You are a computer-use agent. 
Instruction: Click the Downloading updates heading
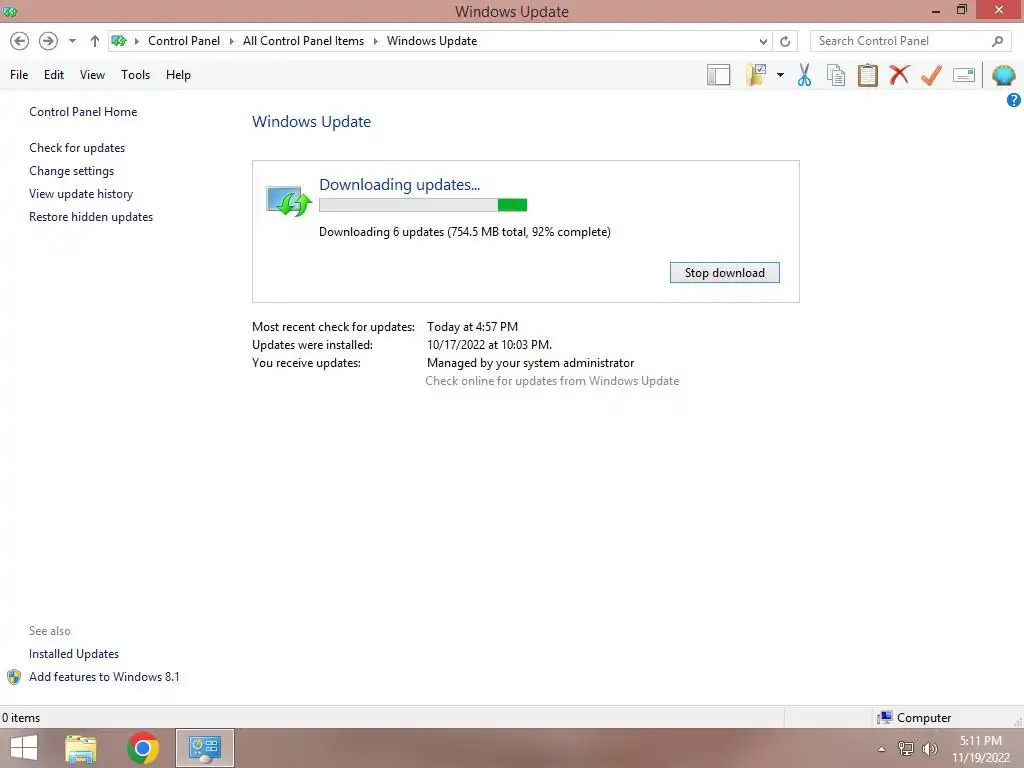[399, 185]
